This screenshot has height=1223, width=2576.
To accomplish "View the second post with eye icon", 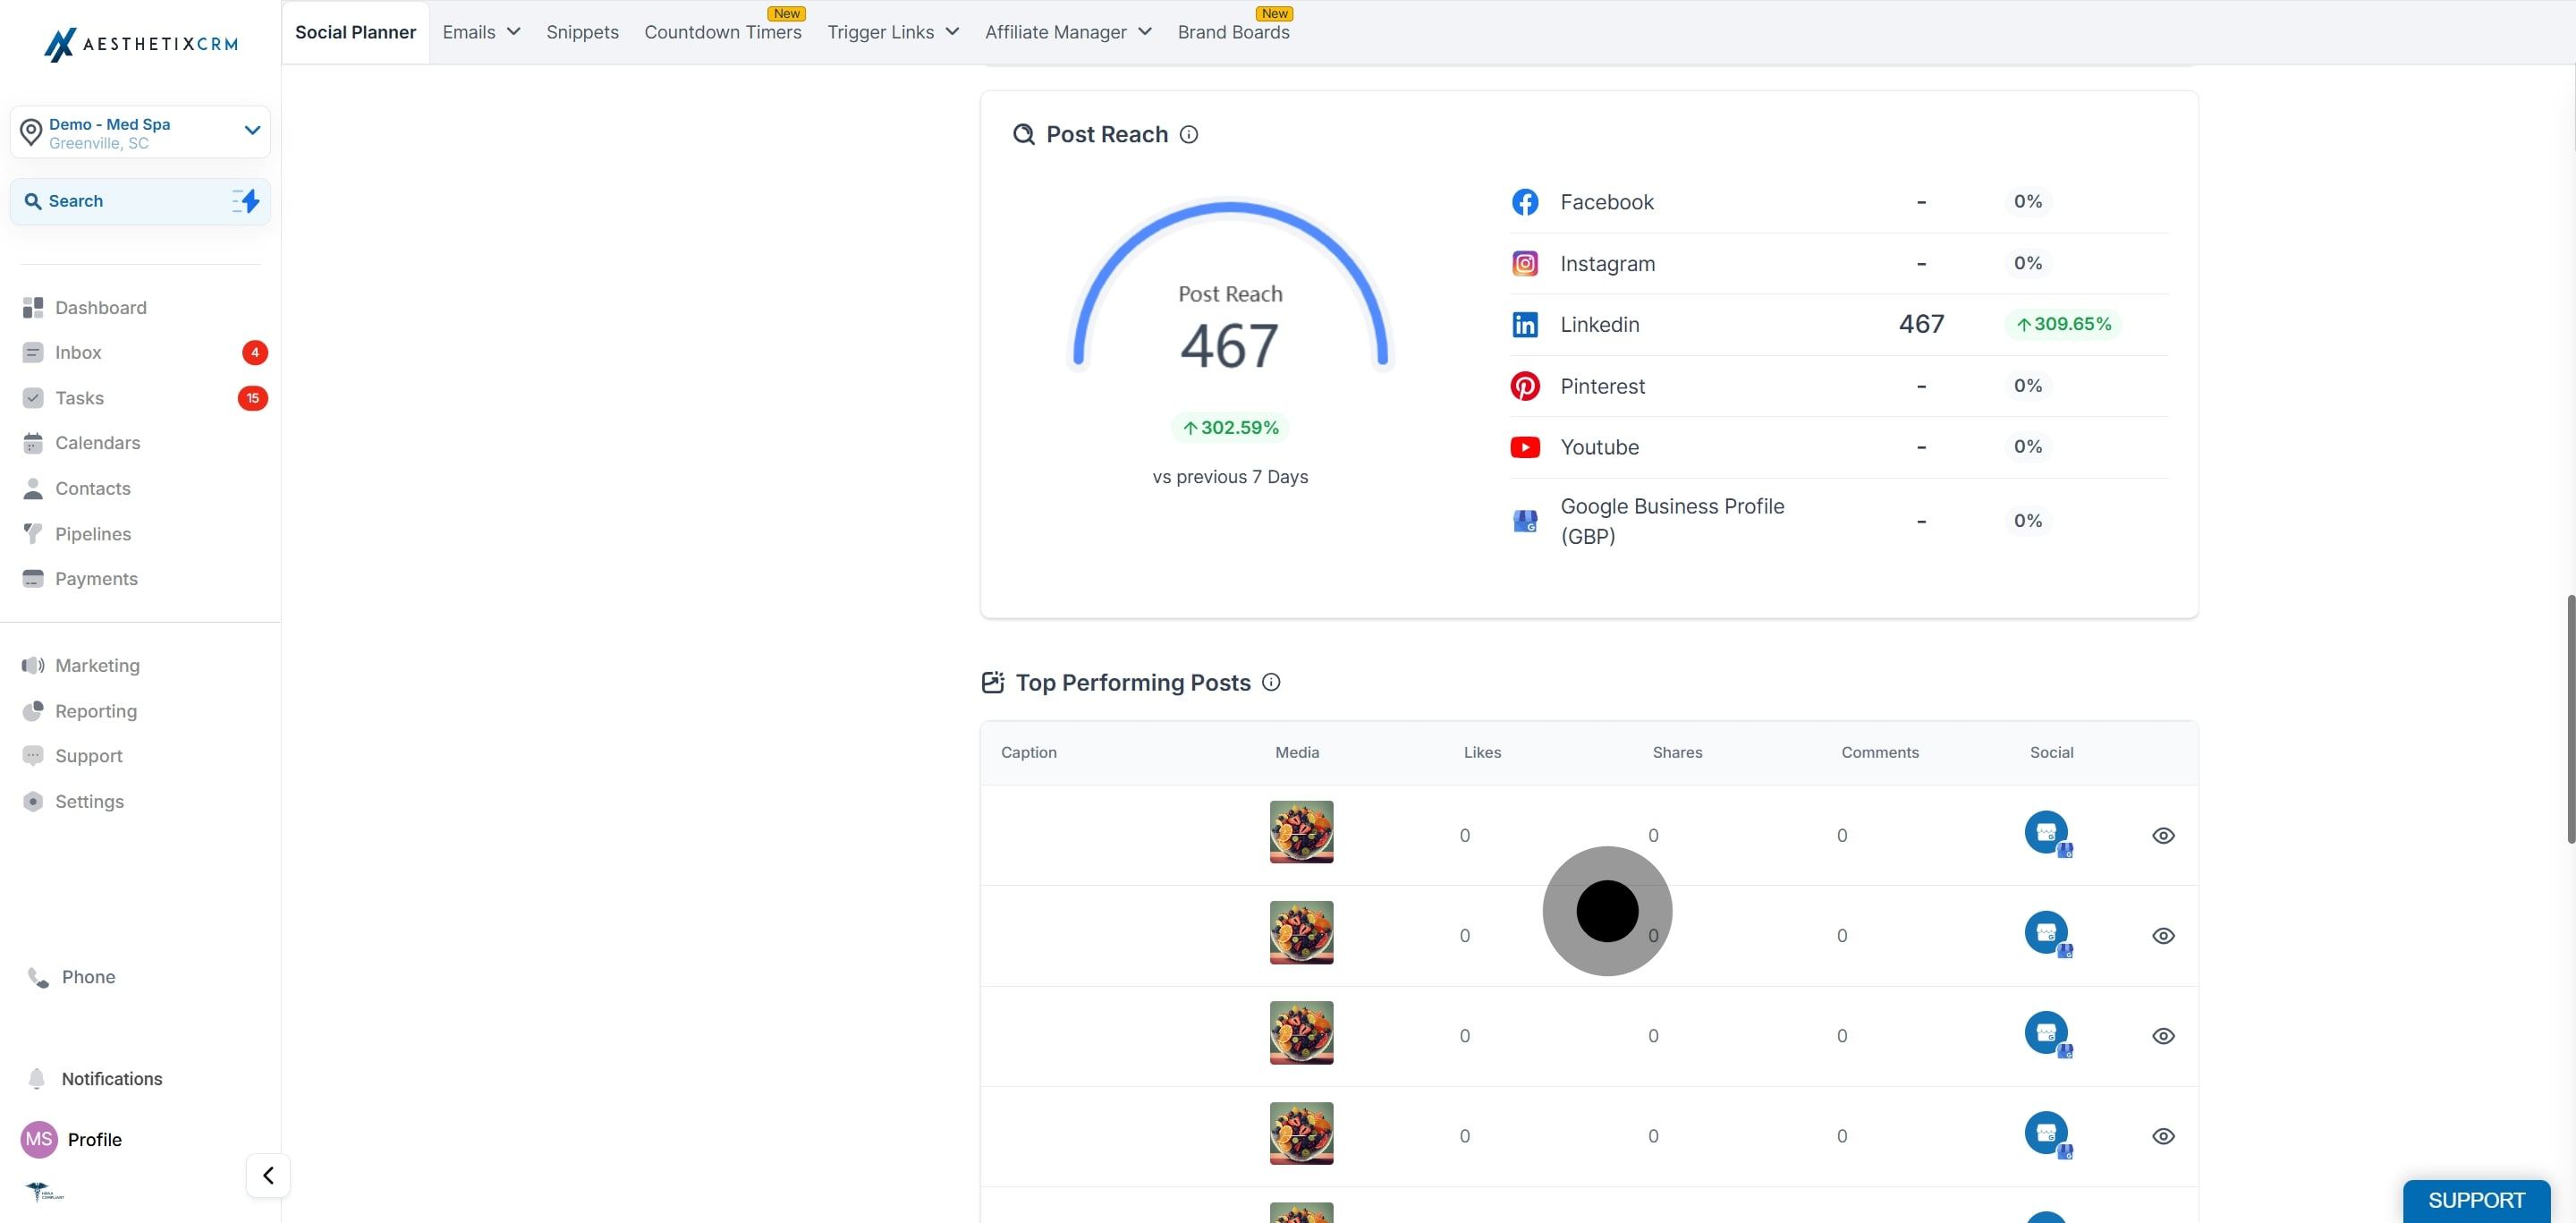I will point(2162,936).
